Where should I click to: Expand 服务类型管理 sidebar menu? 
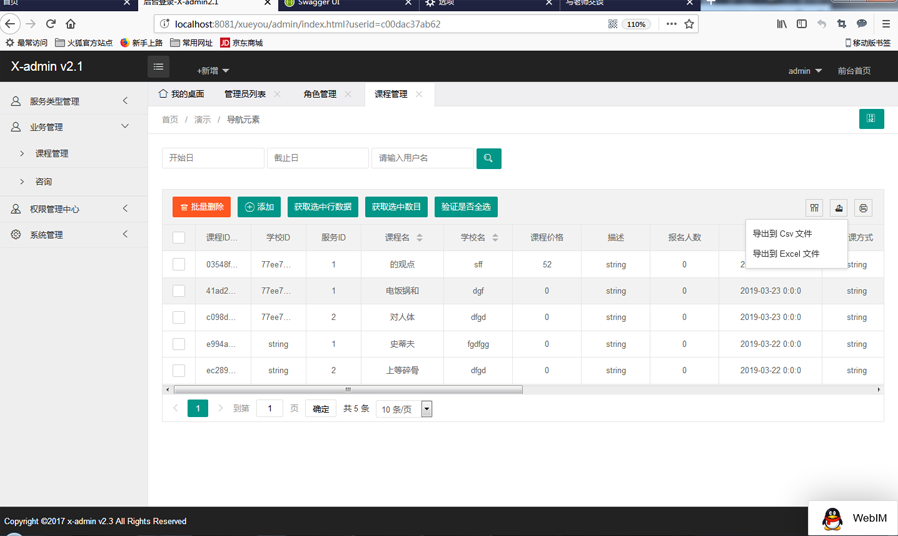(x=74, y=101)
